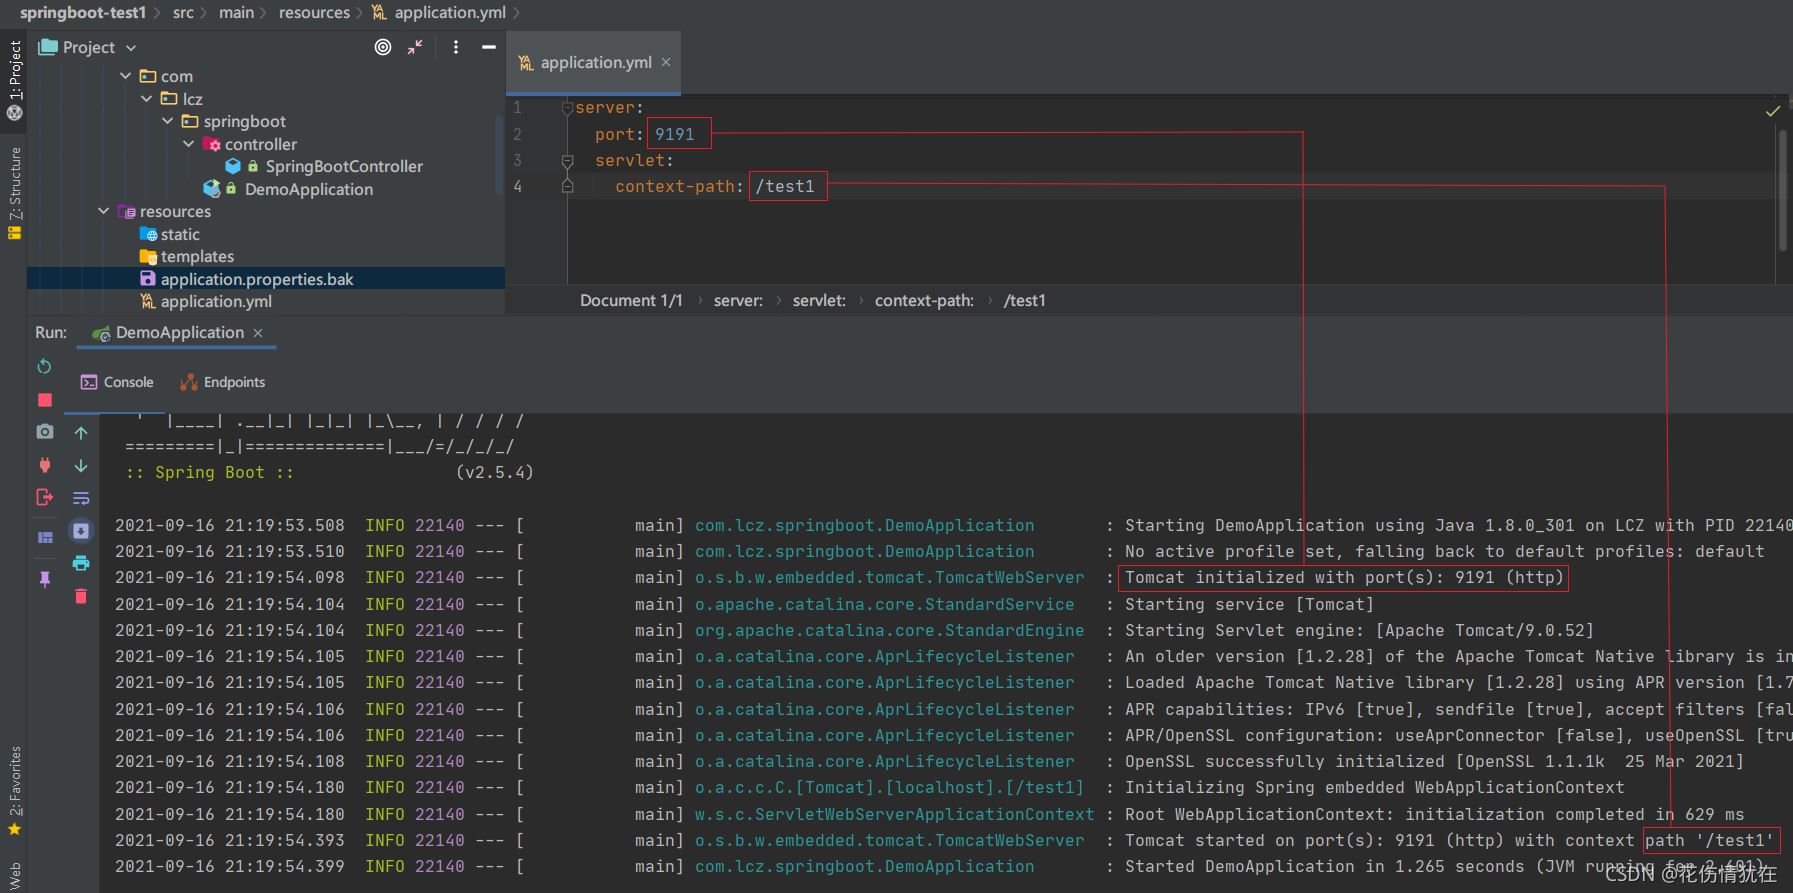Toggle soft-wrap in the console

(81, 498)
